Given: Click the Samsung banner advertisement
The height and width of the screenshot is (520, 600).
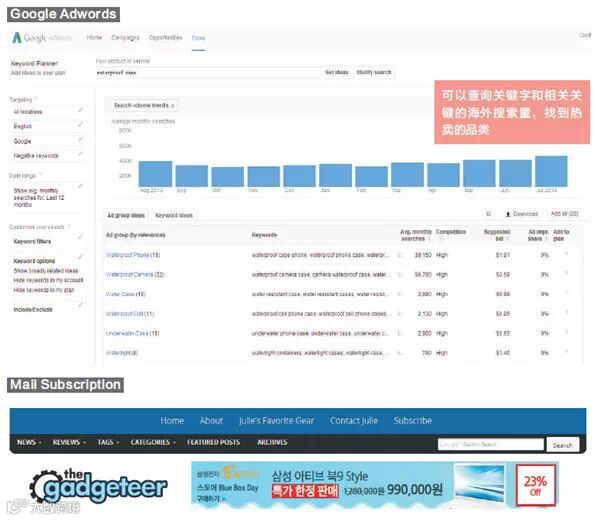Looking at the screenshot, I should (x=375, y=486).
